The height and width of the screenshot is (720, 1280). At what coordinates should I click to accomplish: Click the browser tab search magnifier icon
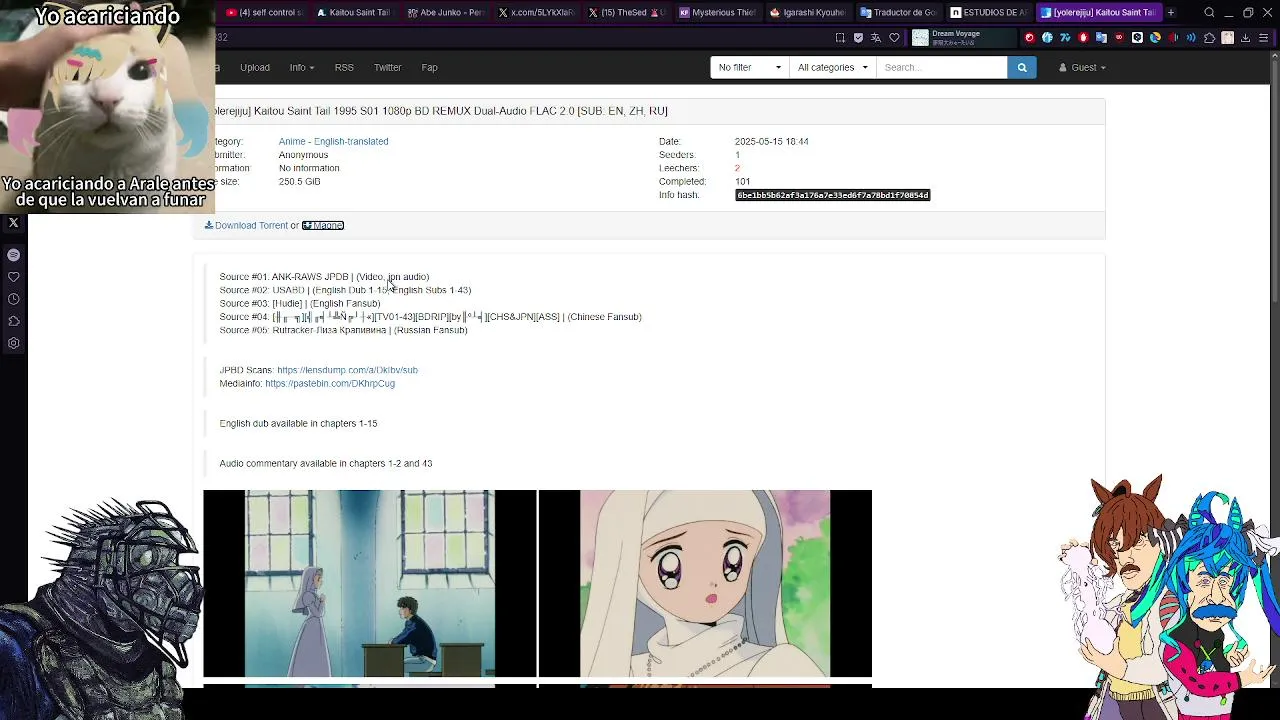pos(1209,12)
